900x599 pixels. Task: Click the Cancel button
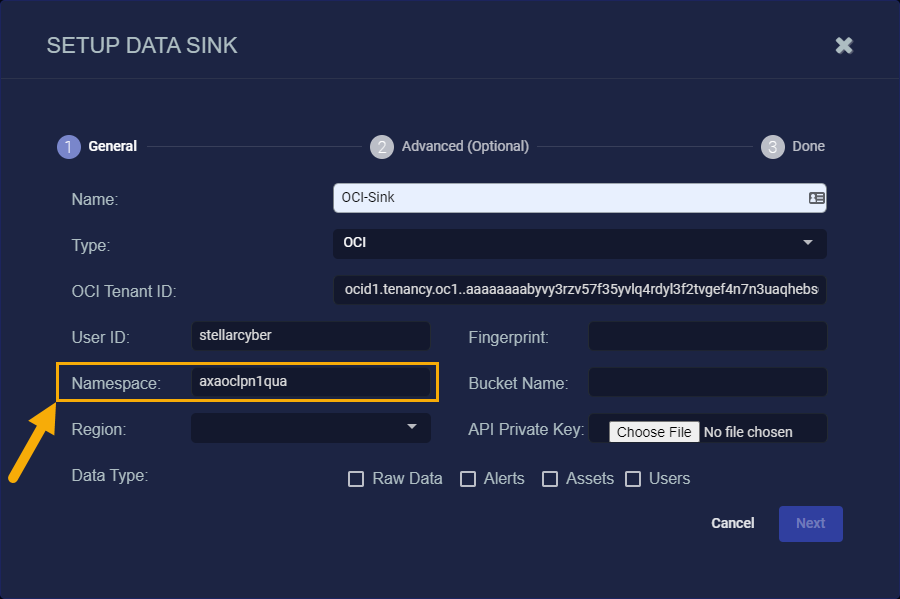click(732, 523)
